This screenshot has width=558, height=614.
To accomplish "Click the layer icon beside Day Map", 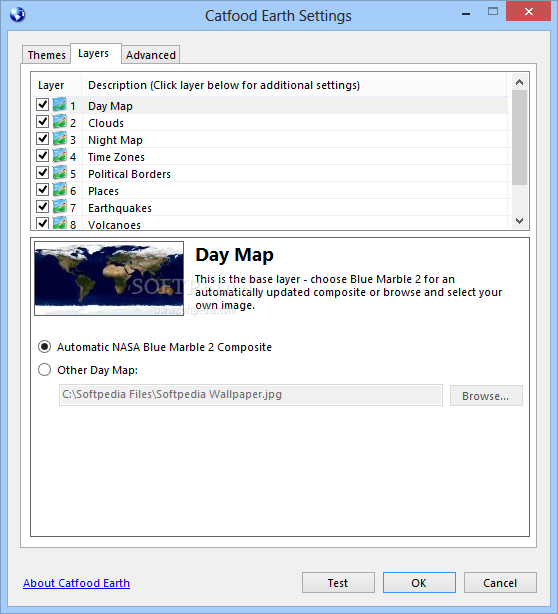I will tap(59, 105).
